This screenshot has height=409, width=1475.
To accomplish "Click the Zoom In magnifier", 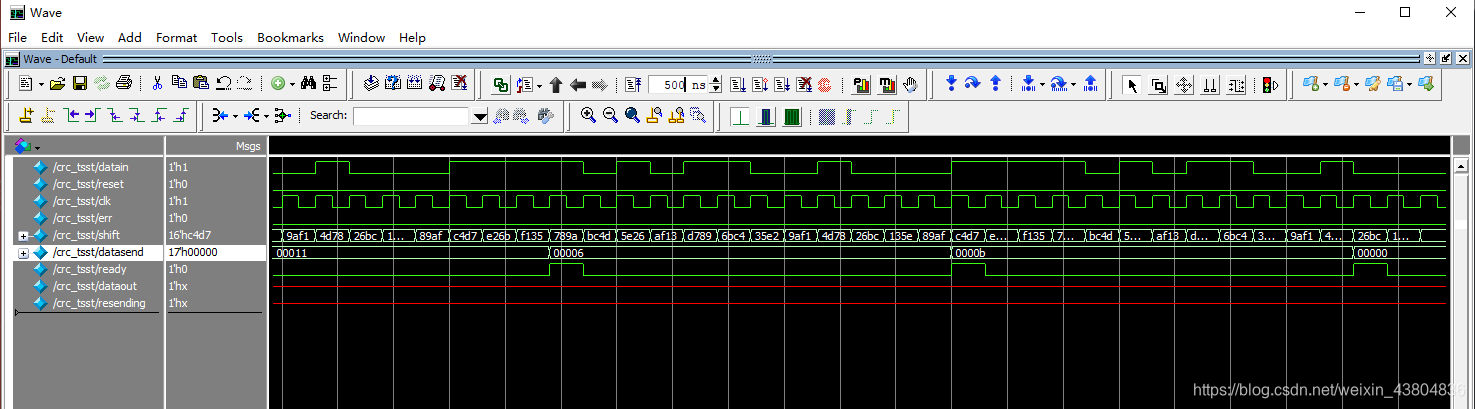I will click(x=588, y=116).
